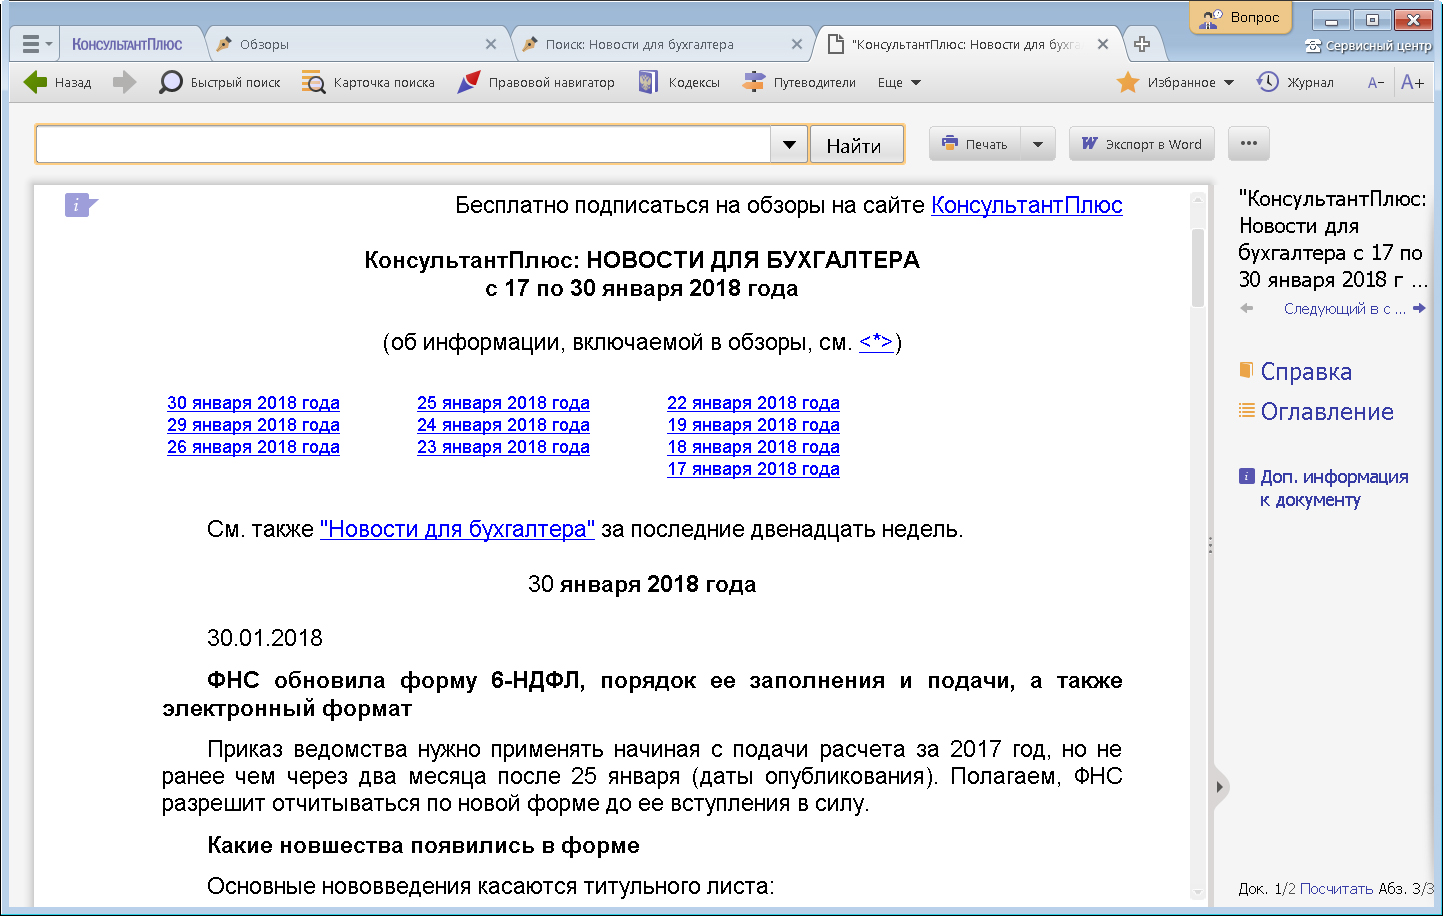The width and height of the screenshot is (1443, 916).
Task: Jump to 24 января 2018 года
Action: click(x=503, y=425)
